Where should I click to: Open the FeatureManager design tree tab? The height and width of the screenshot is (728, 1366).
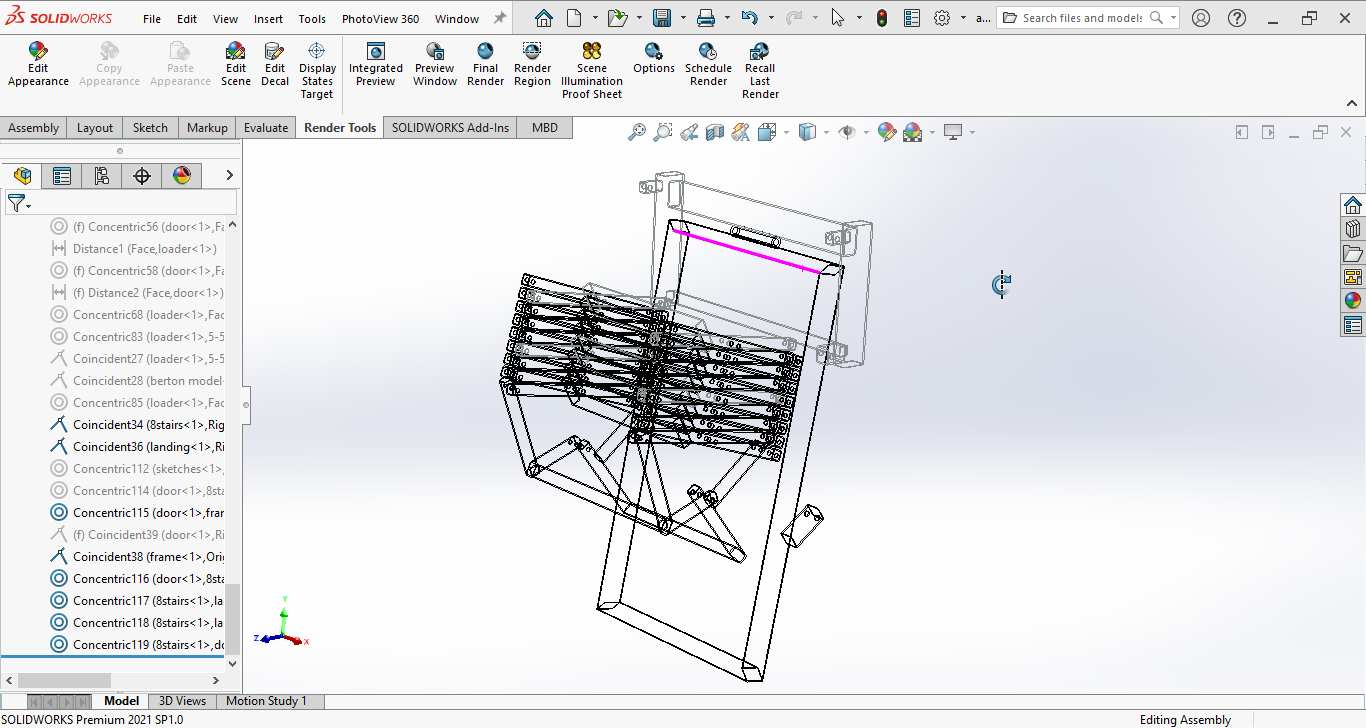point(22,176)
